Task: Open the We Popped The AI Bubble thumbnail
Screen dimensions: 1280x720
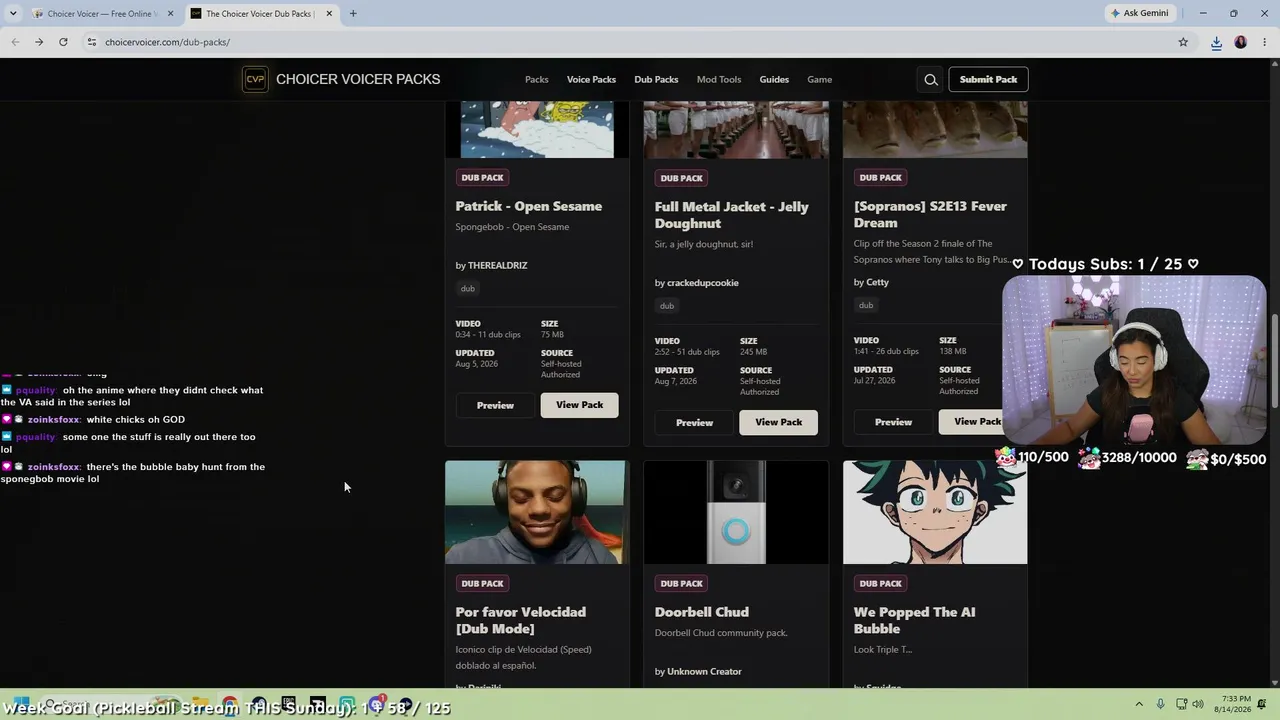Action: pos(935,512)
